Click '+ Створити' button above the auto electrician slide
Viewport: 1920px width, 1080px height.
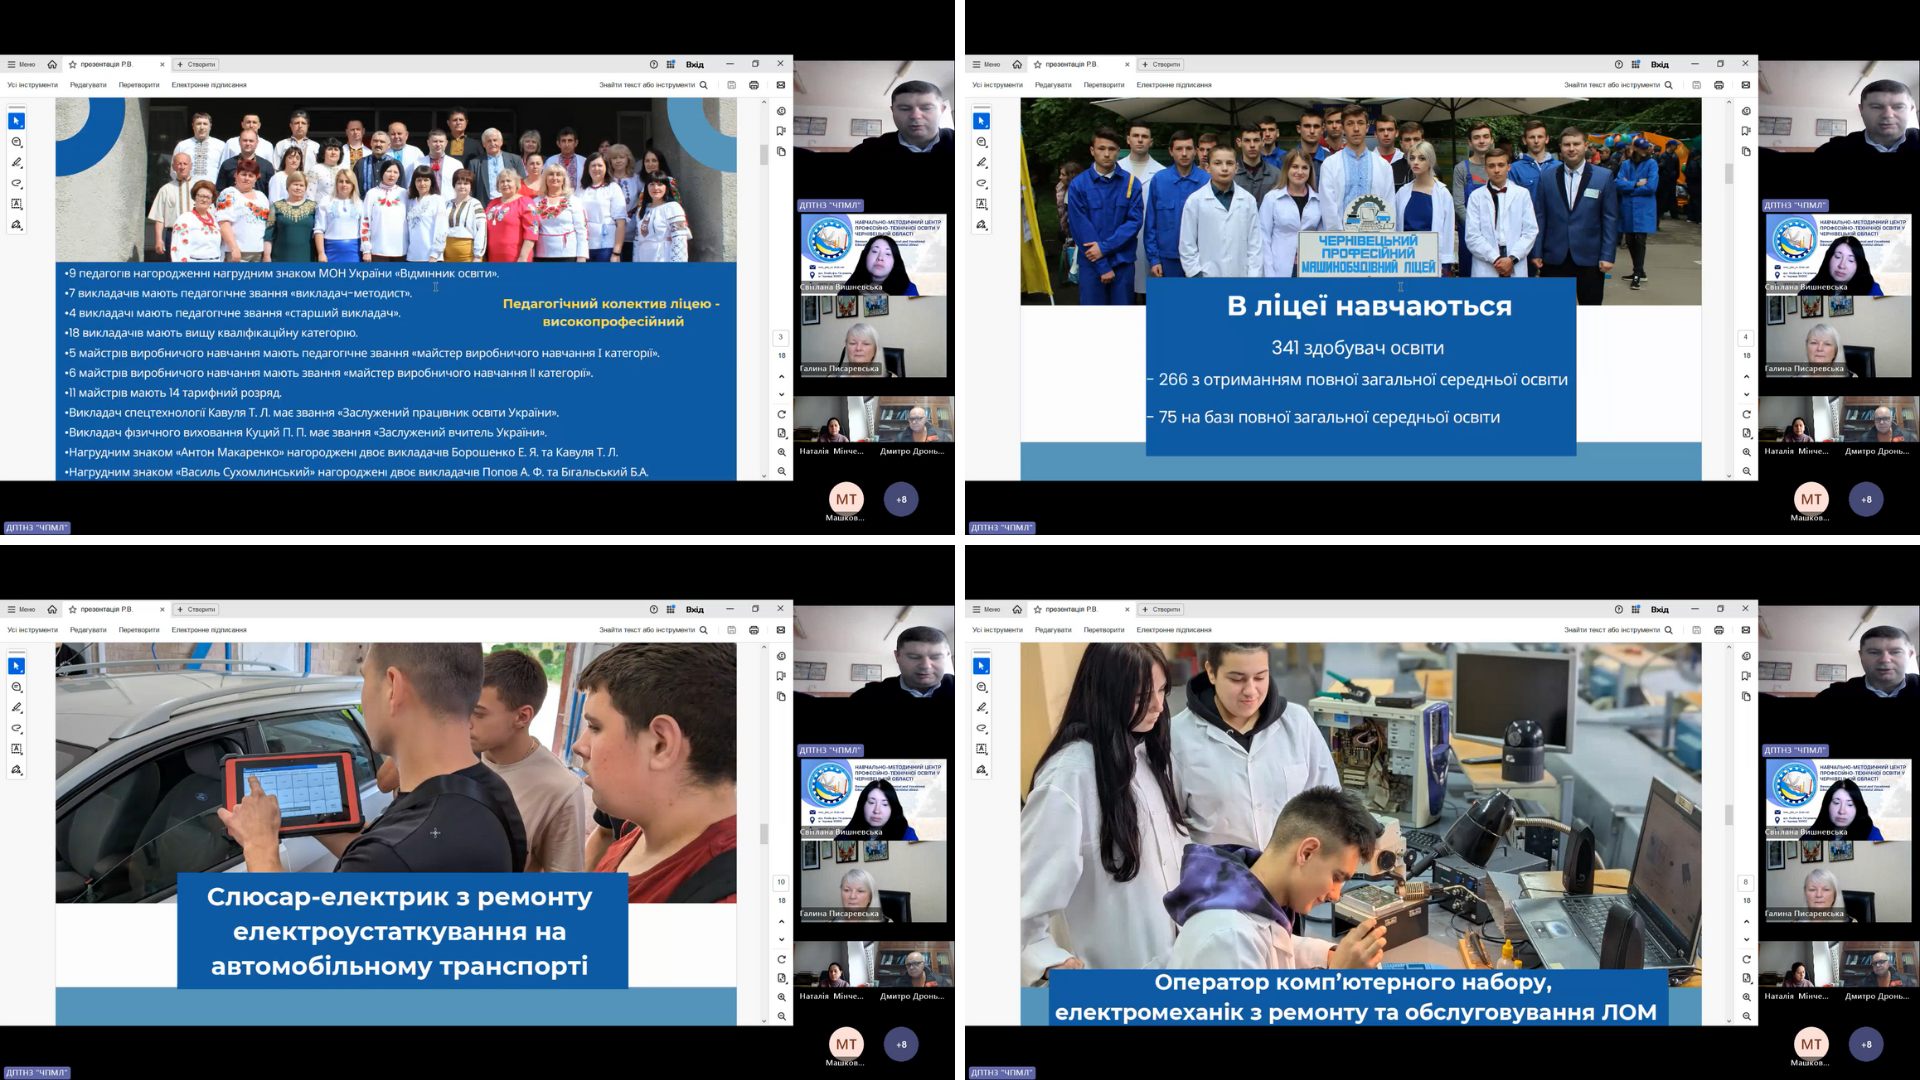(x=196, y=609)
